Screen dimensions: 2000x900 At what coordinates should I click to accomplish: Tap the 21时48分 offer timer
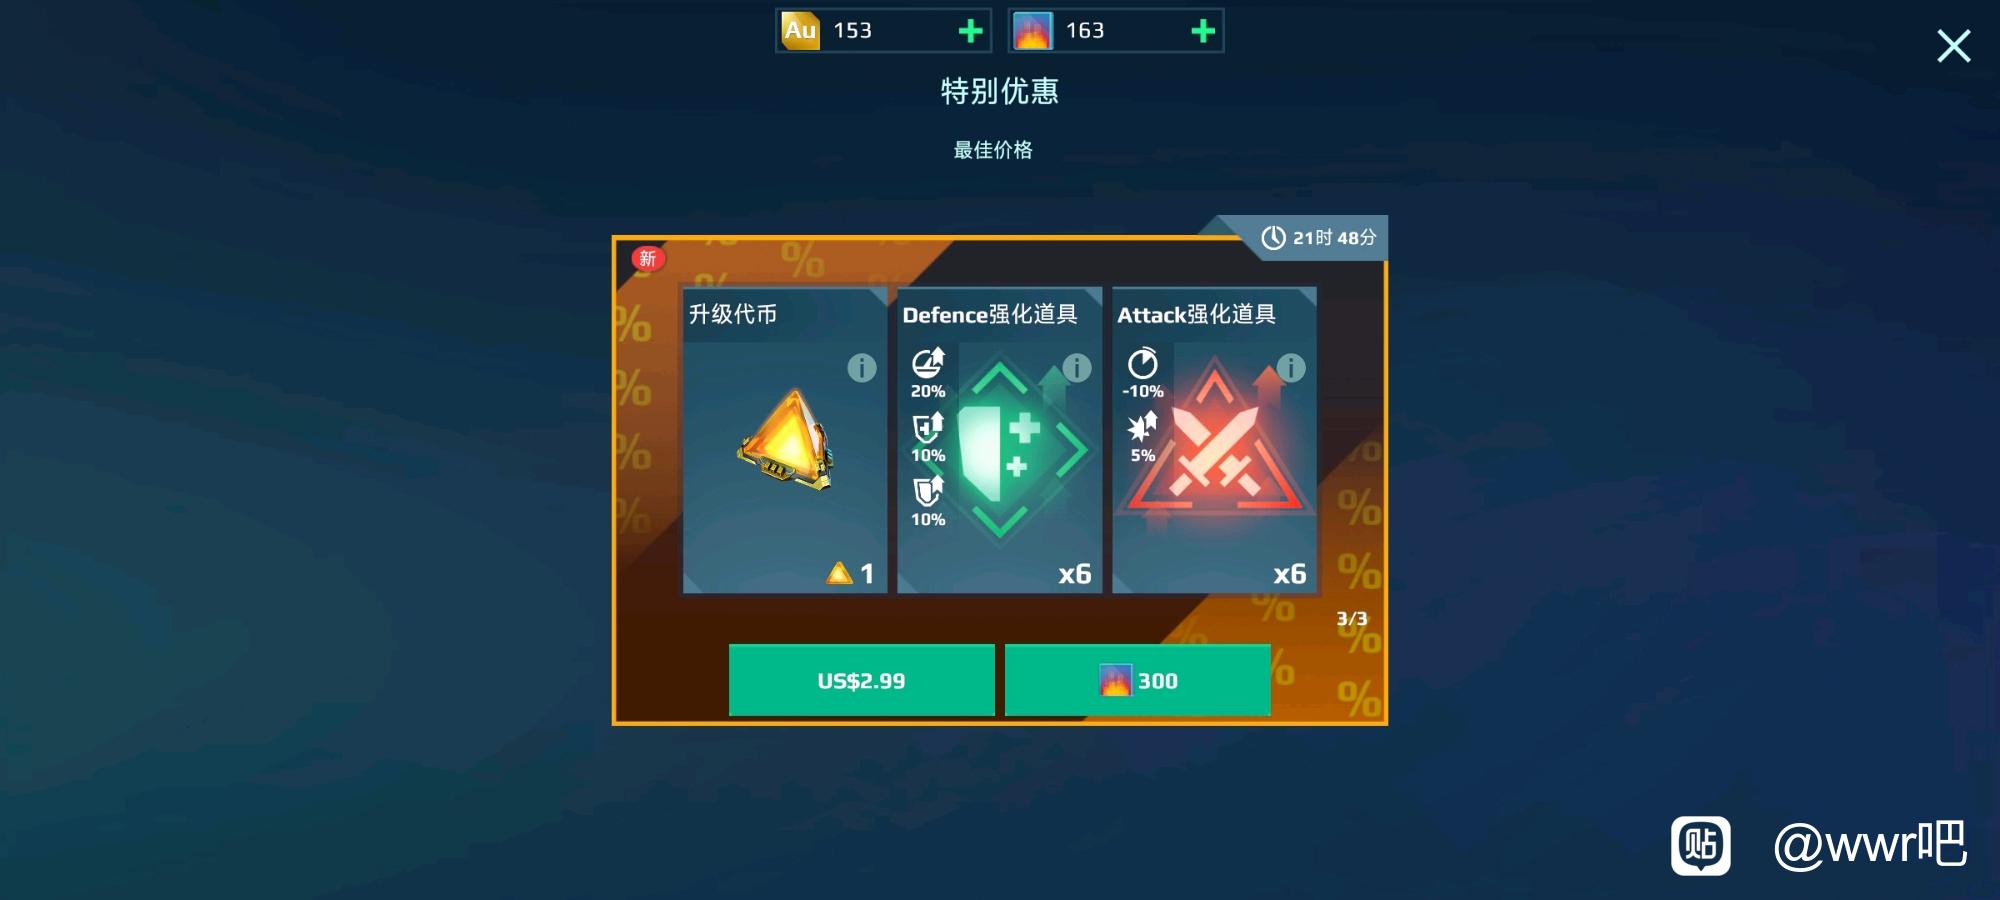(x=1318, y=238)
